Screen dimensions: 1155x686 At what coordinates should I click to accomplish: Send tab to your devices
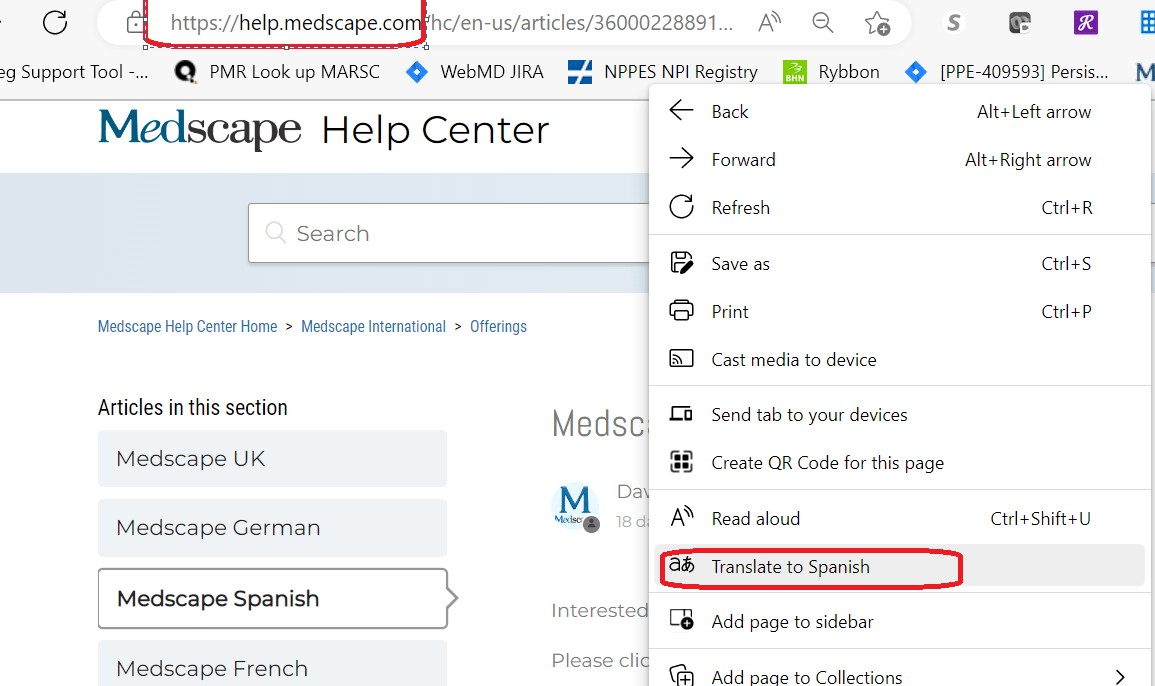[x=810, y=414]
